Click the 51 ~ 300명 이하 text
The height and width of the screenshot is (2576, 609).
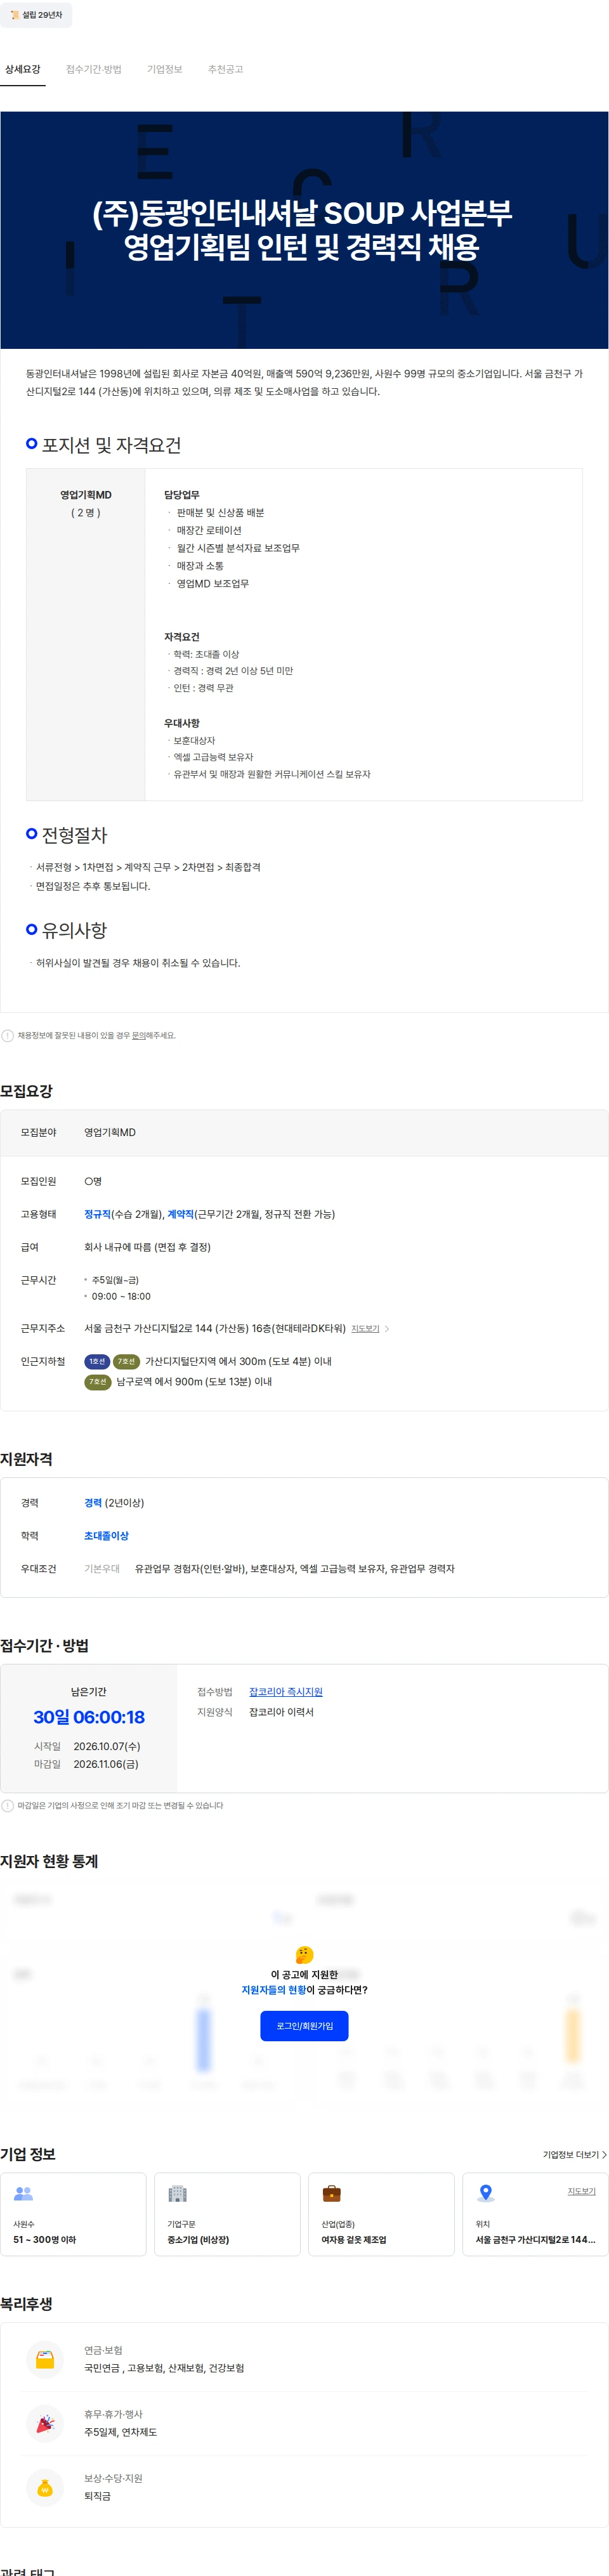44,2240
